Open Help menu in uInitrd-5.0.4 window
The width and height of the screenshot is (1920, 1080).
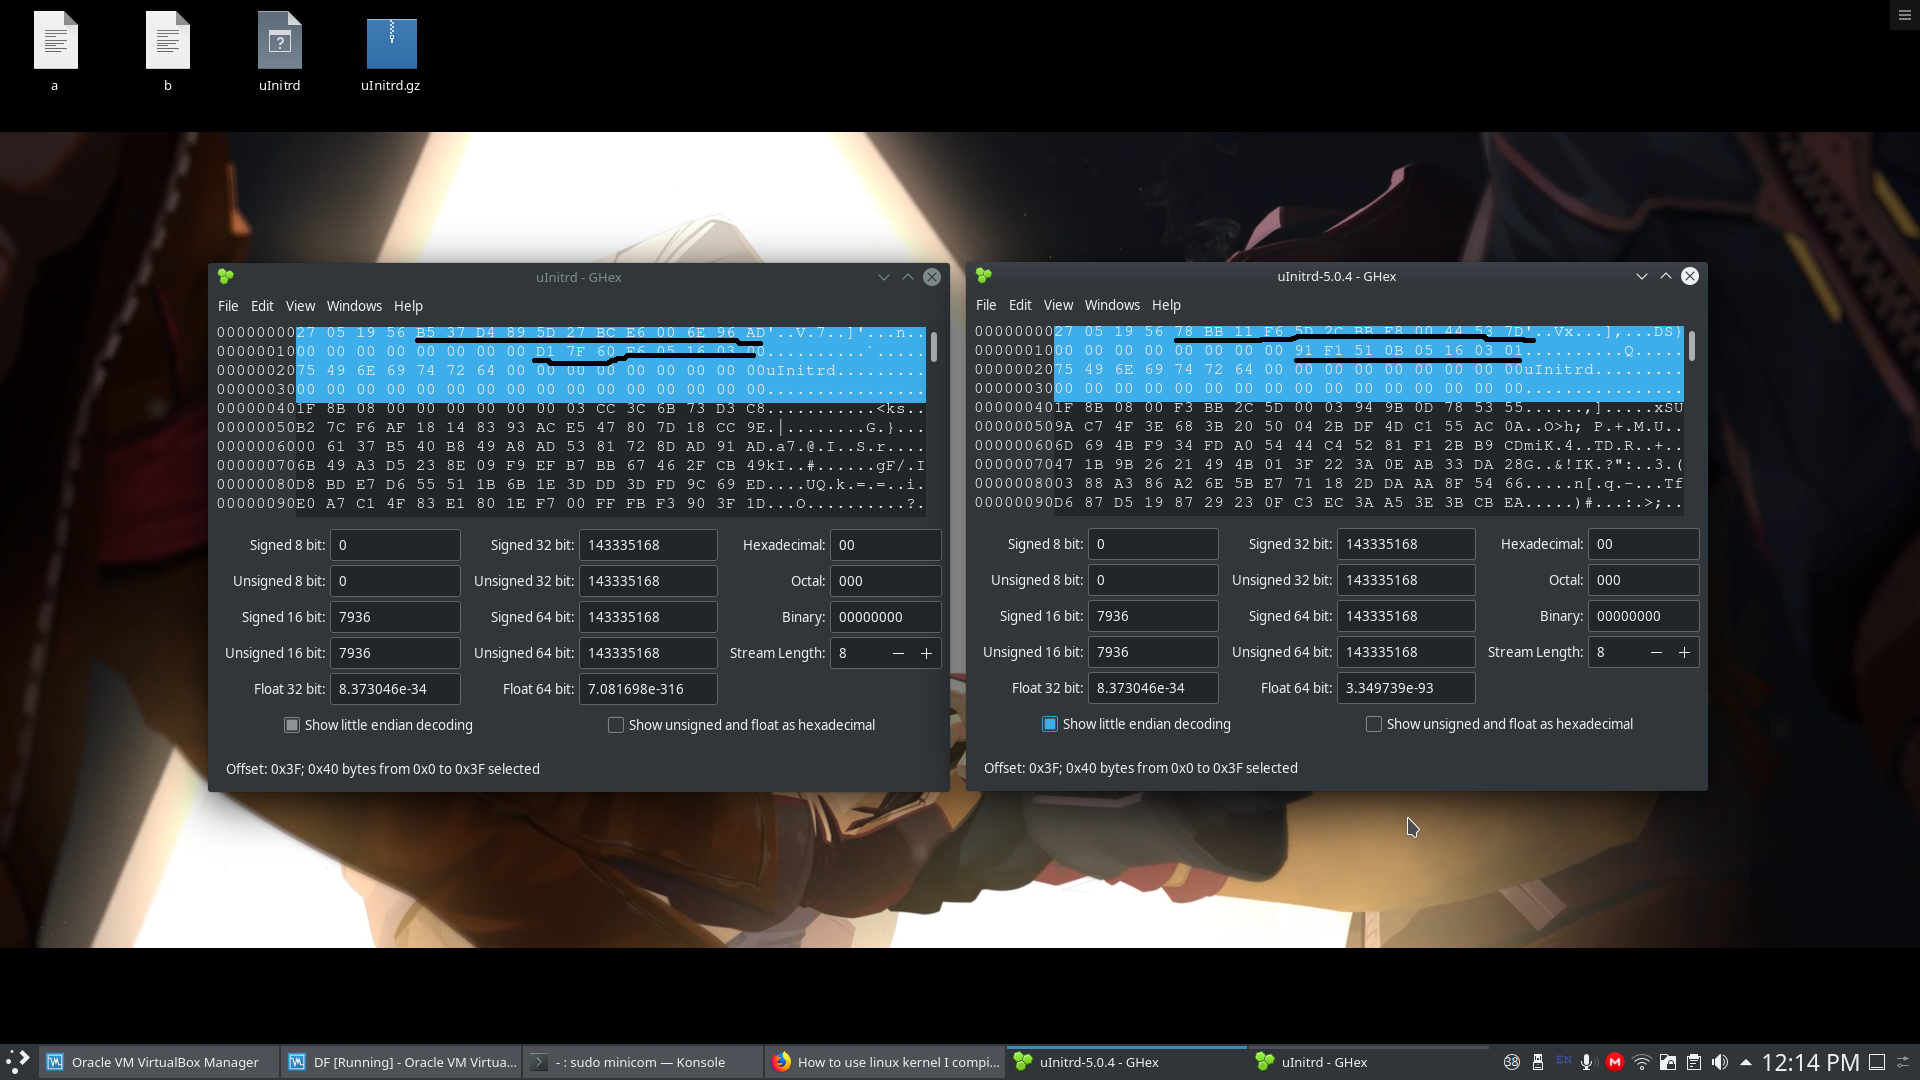tap(1166, 305)
